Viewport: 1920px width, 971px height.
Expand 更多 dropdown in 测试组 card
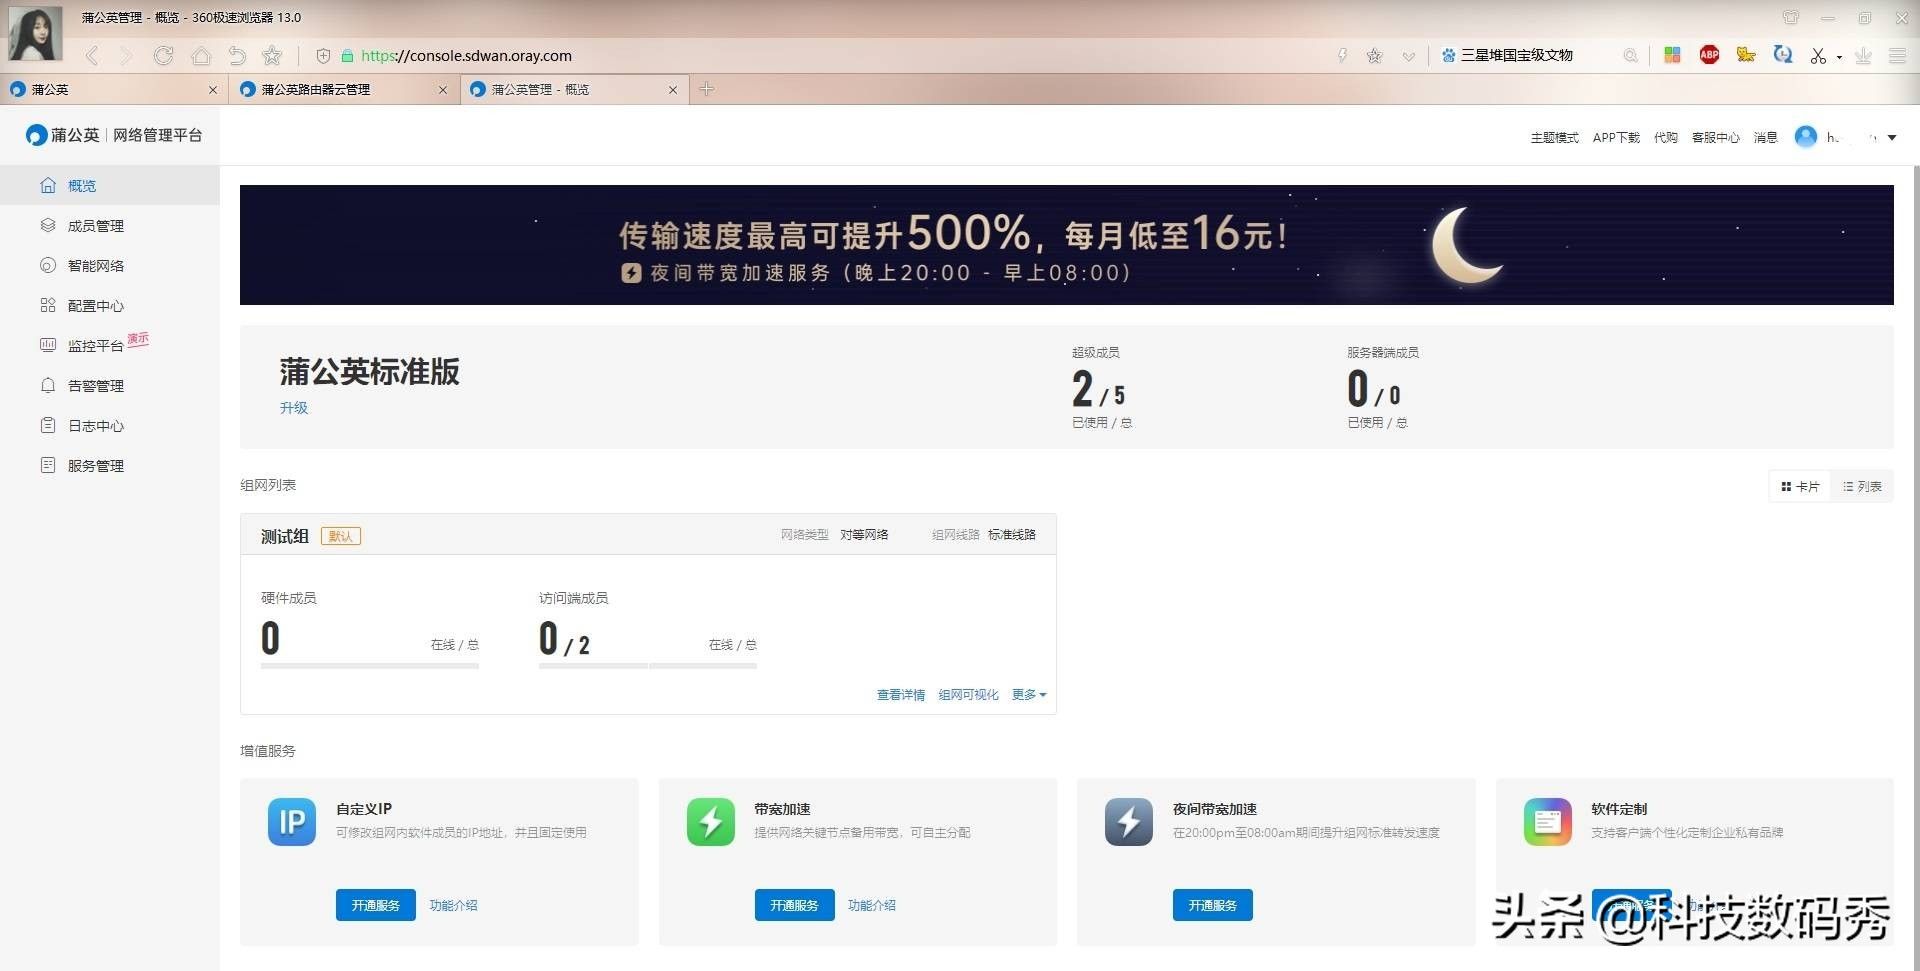click(1029, 695)
